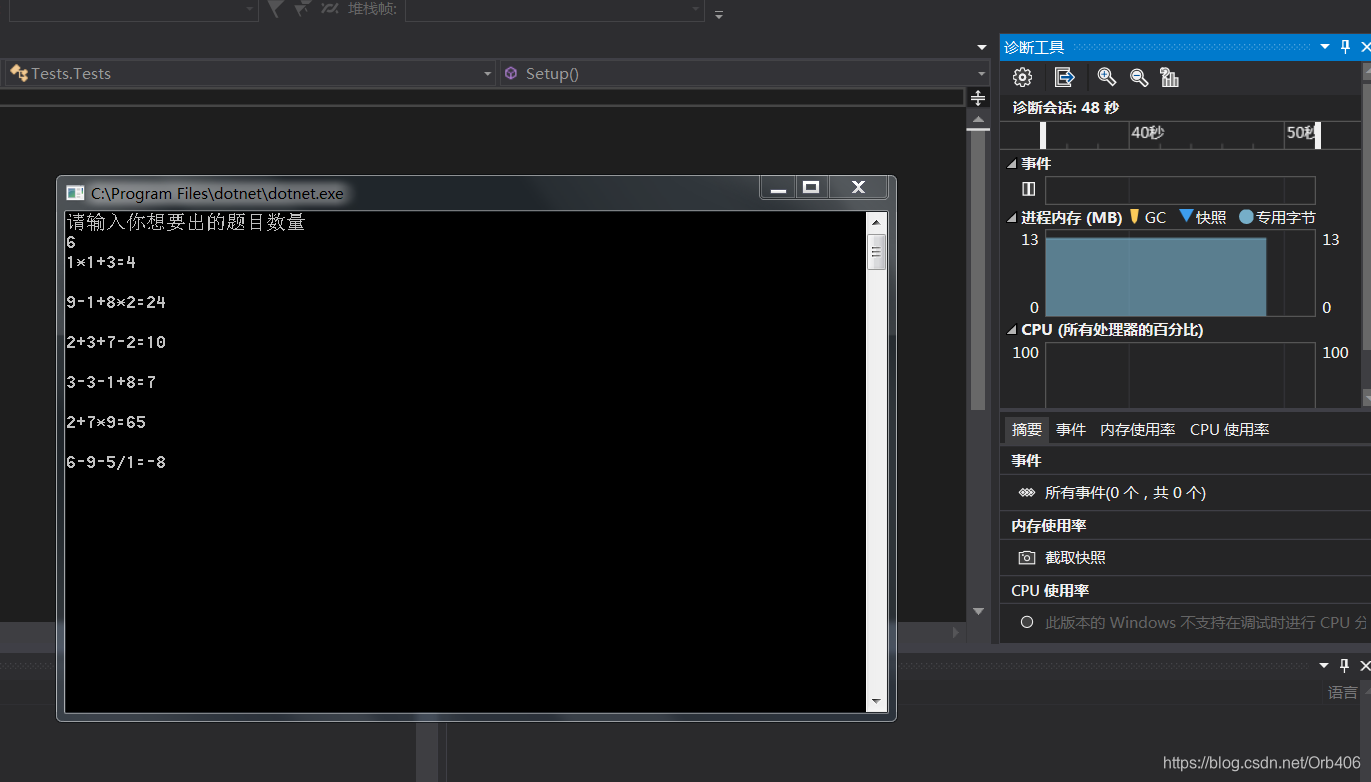The image size is (1371, 782).
Task: Click the right timeline selection handle near 50秒
Action: (1317, 135)
